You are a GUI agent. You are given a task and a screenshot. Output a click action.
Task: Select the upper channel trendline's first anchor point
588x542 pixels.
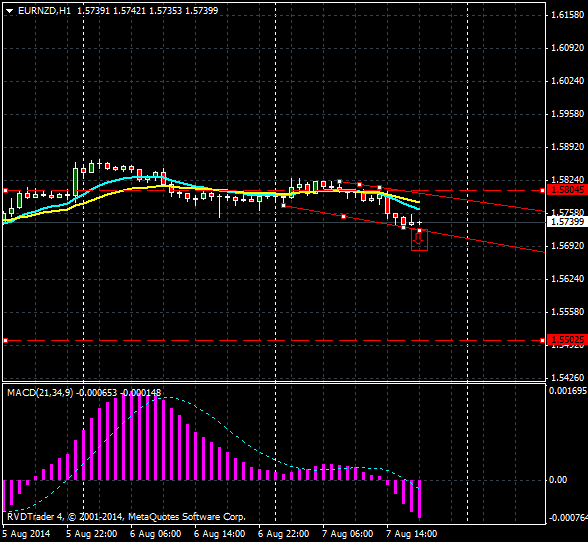[339, 182]
